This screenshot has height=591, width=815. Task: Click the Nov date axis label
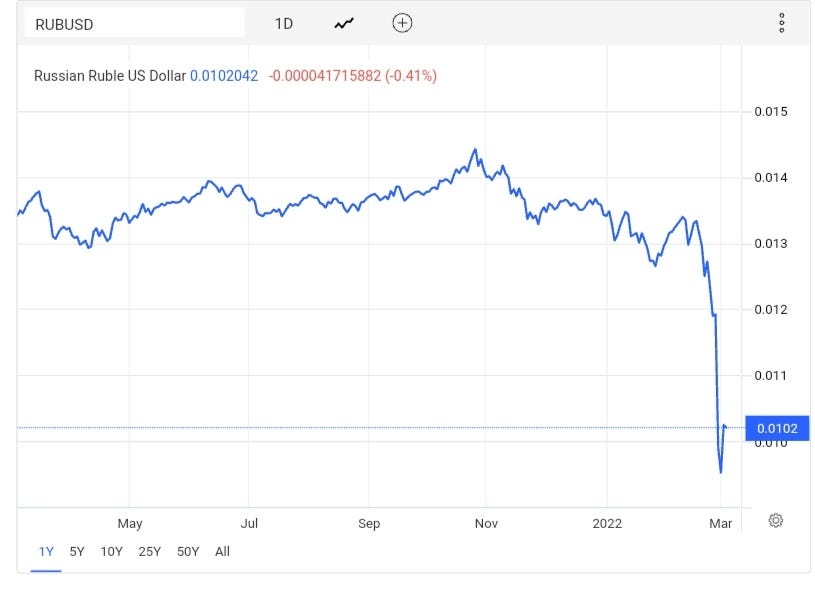486,523
